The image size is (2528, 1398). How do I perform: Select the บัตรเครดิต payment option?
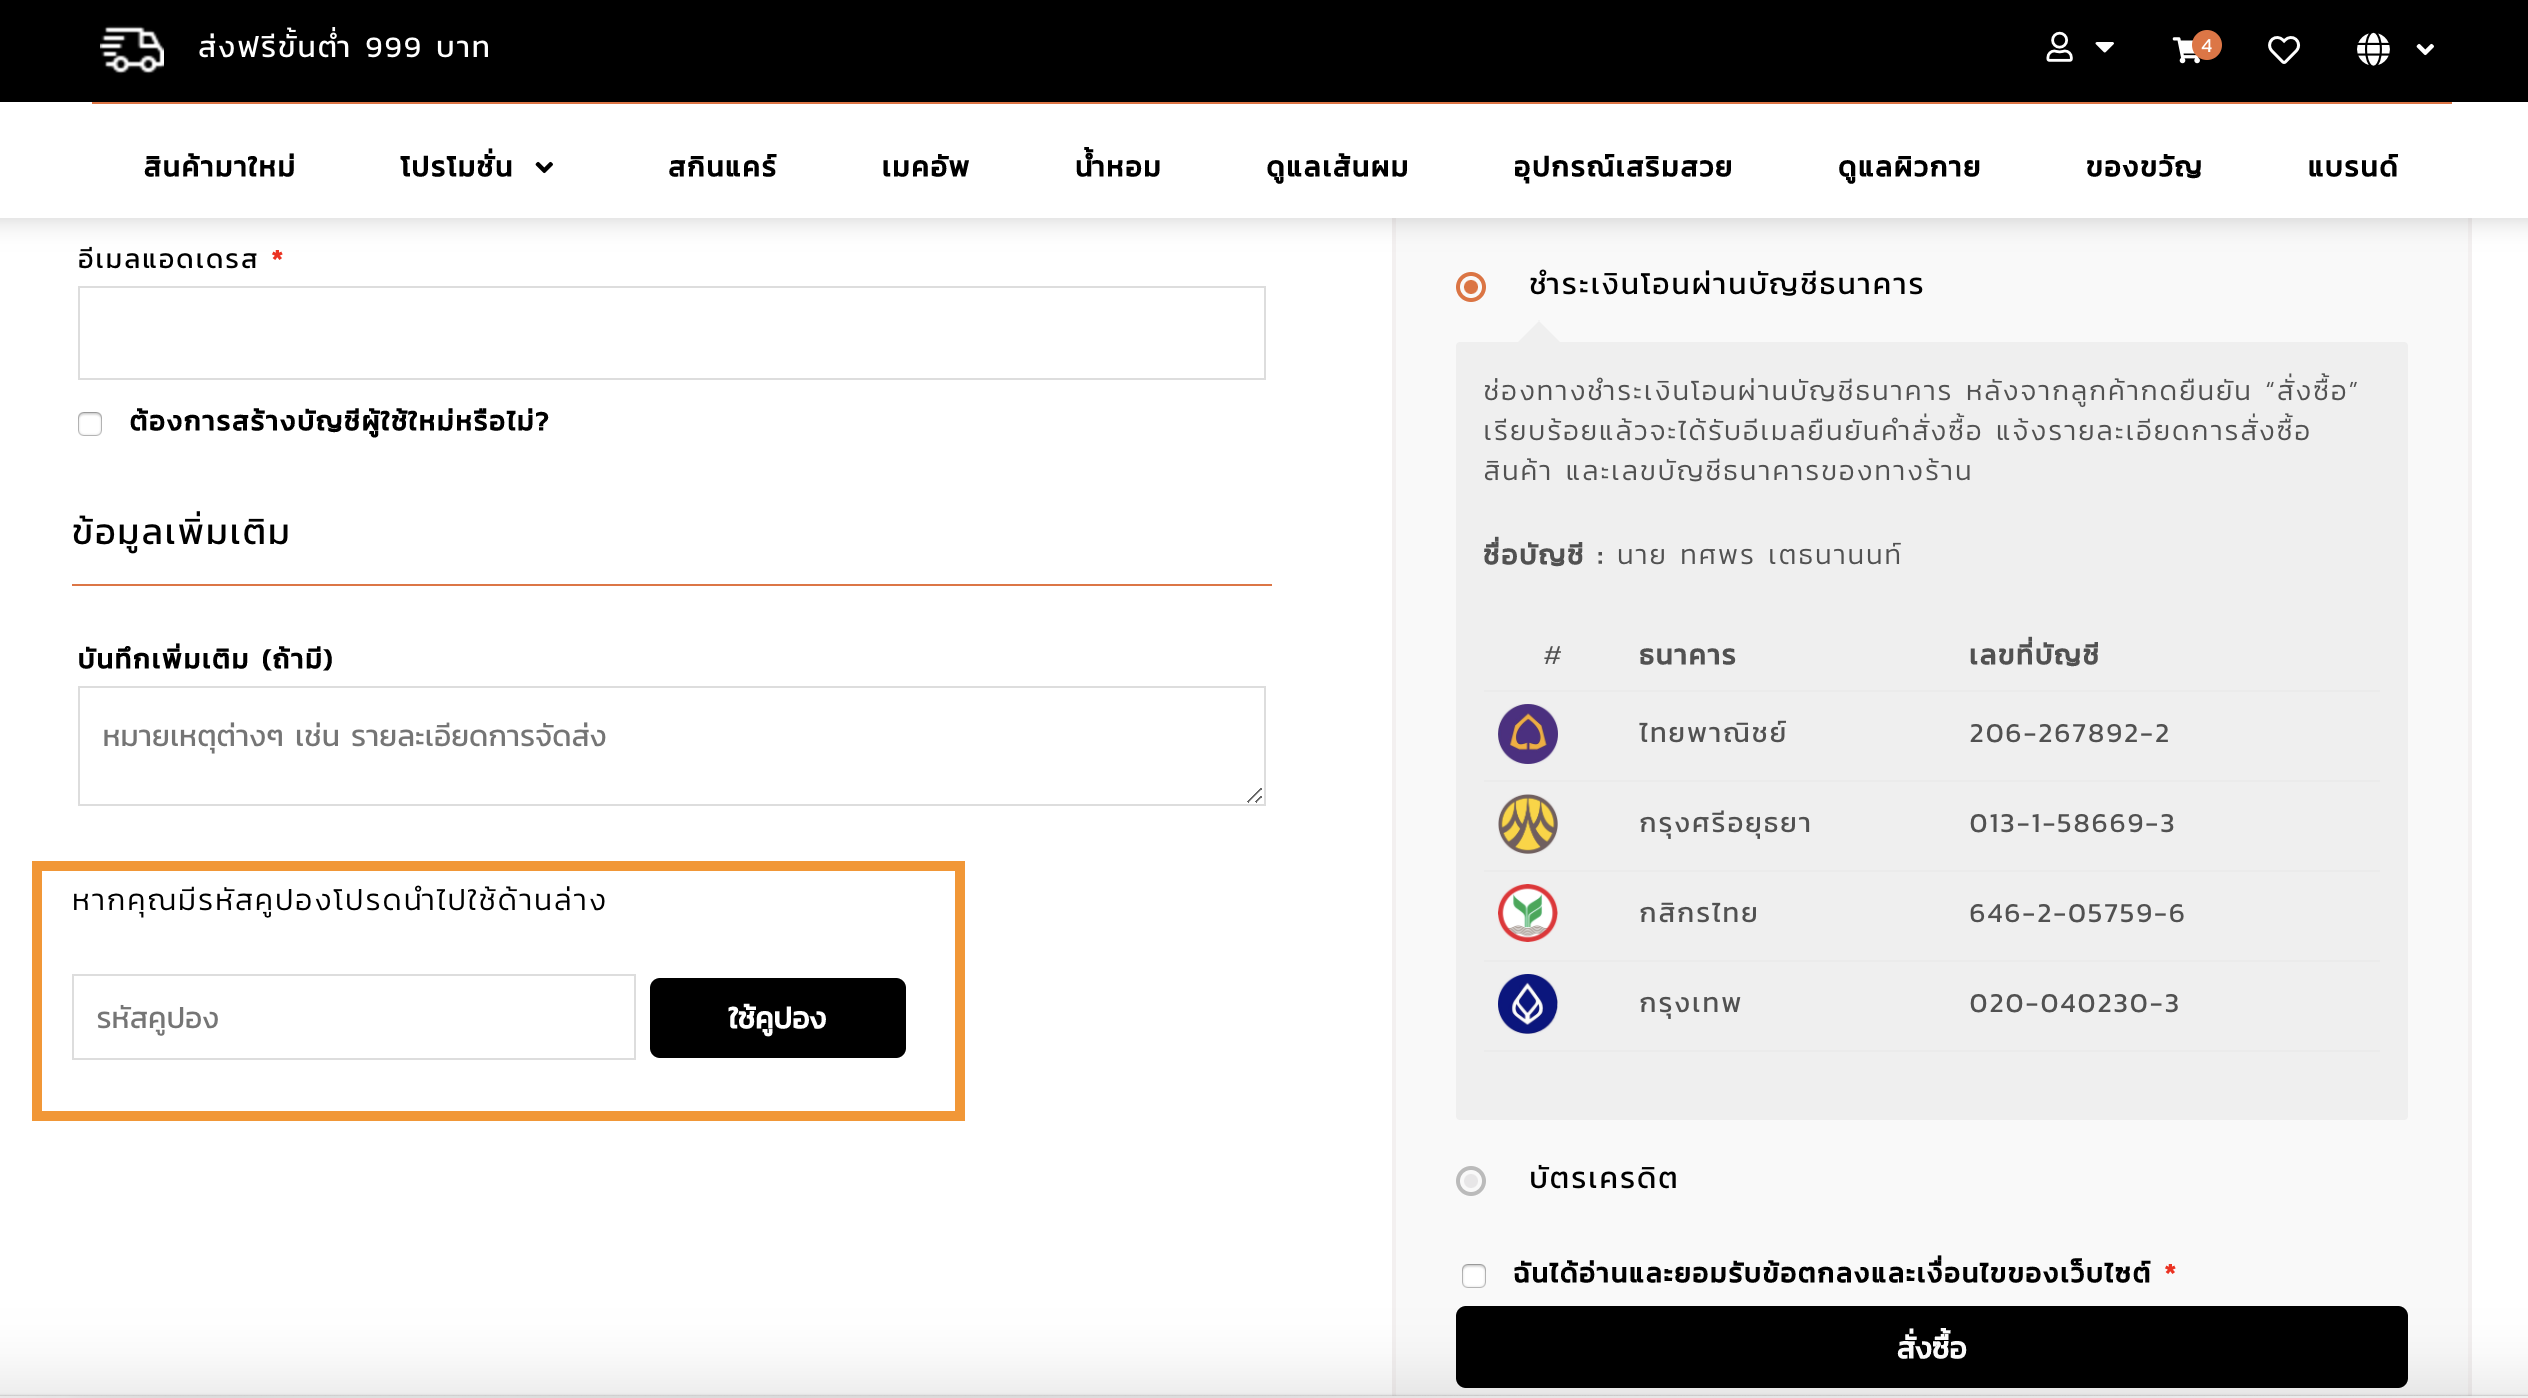(x=1470, y=1181)
